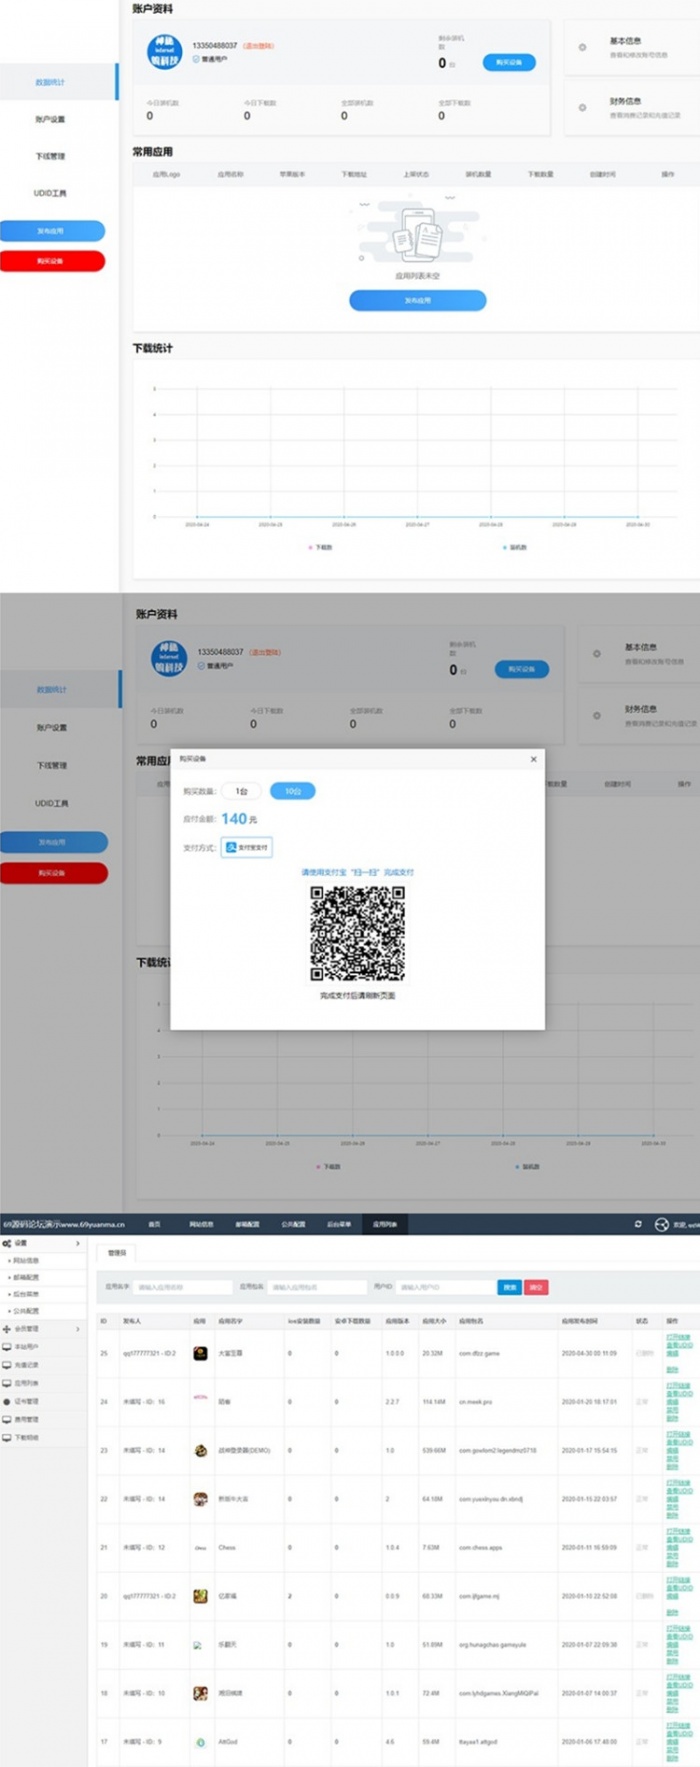Click the 'AltGod' app name cell
The image size is (700, 1767).
click(228, 1741)
